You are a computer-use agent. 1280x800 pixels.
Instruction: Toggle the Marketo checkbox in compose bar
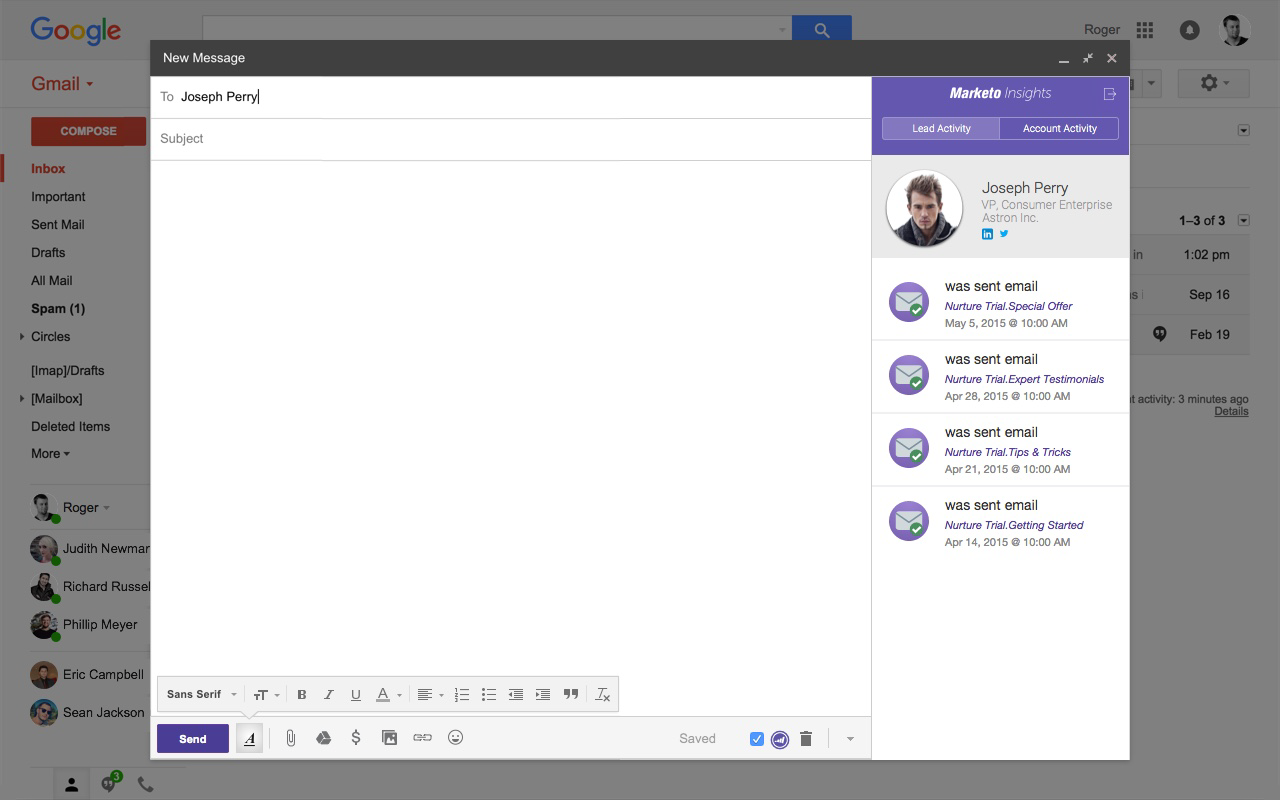pos(756,739)
